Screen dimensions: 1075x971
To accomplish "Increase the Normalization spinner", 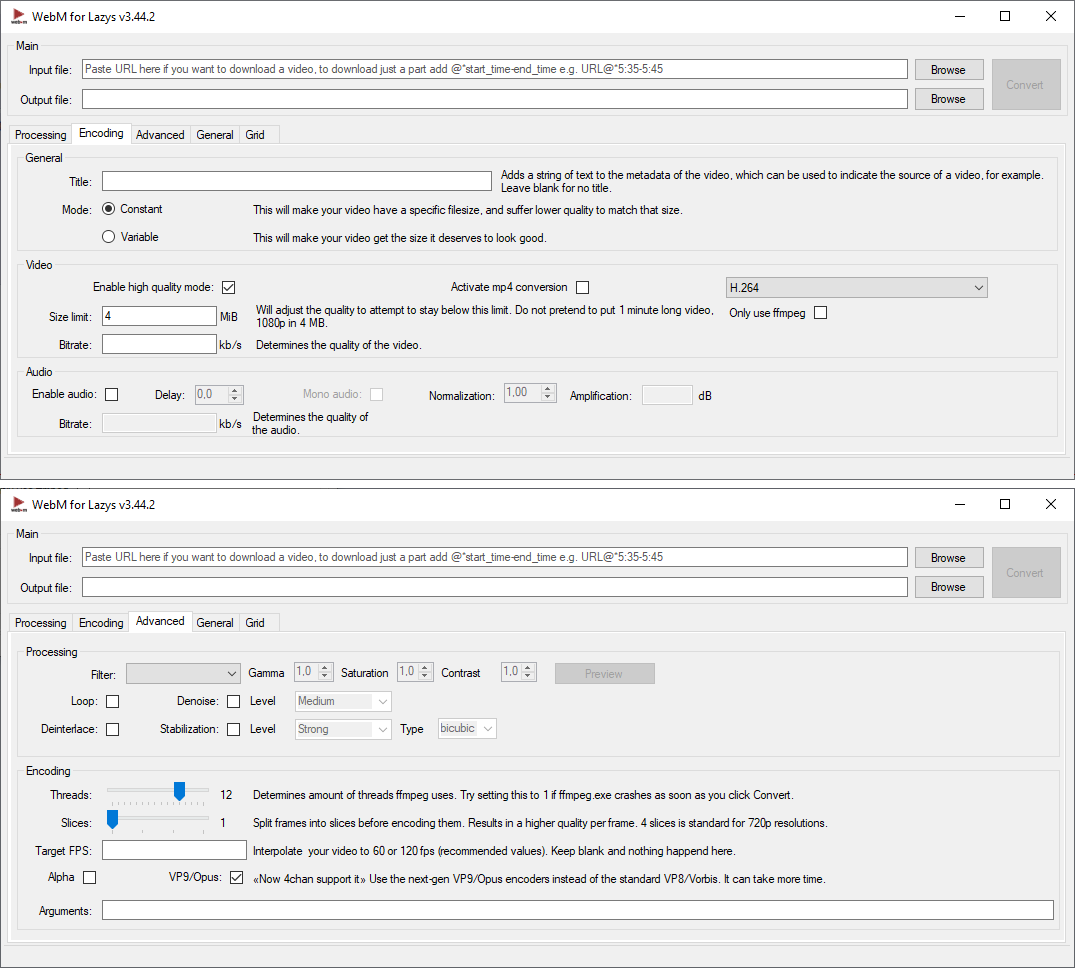I will pyautogui.click(x=548, y=389).
